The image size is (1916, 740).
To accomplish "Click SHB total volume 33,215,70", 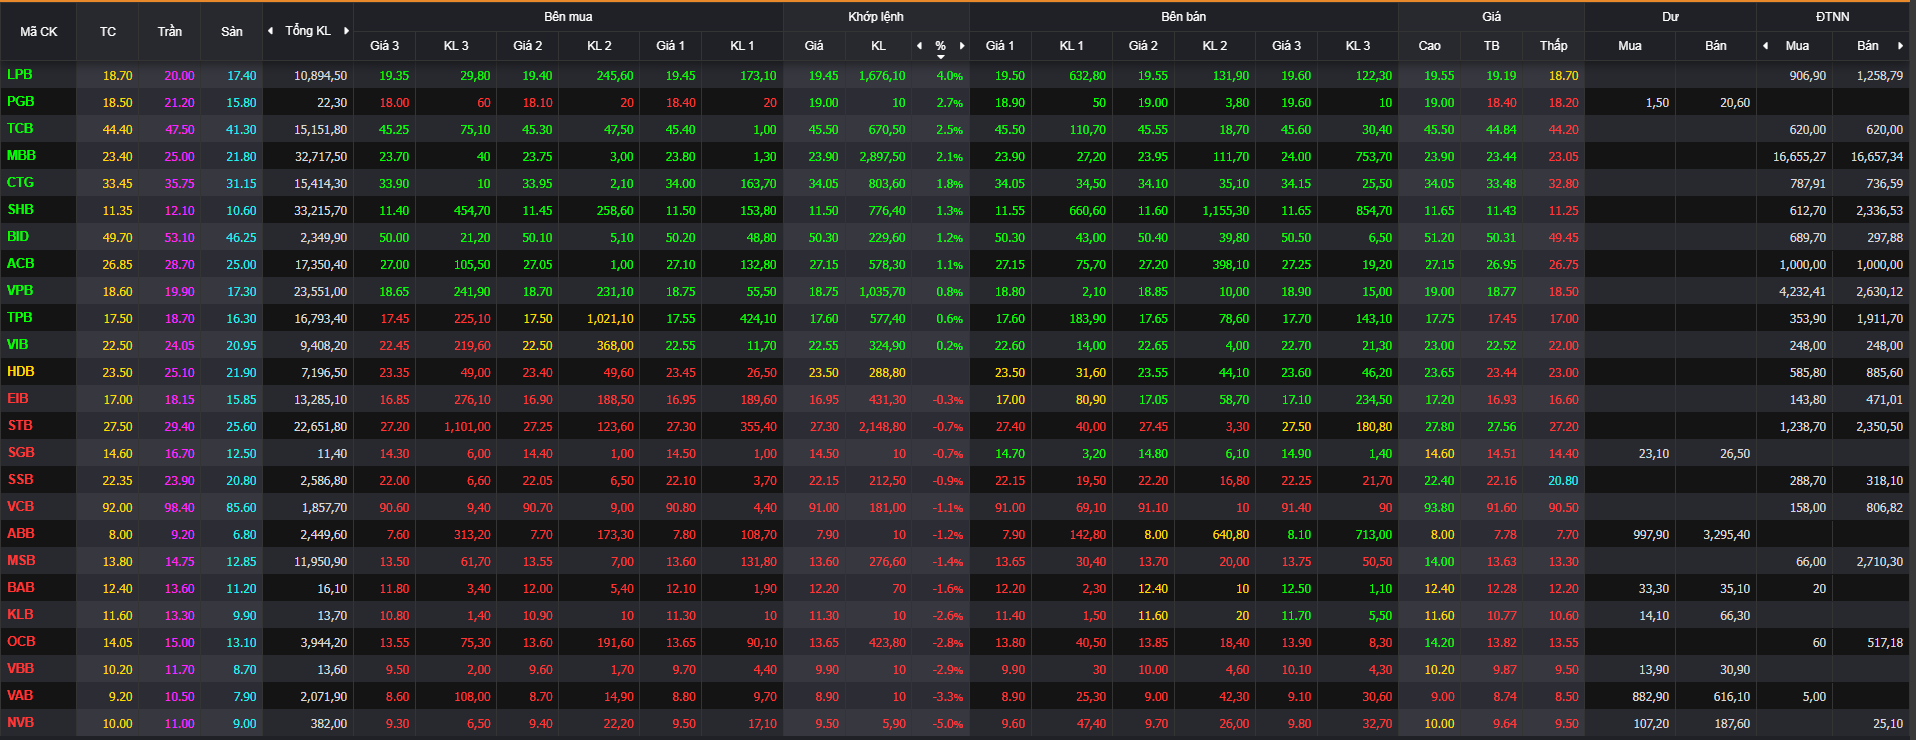I will [x=320, y=211].
